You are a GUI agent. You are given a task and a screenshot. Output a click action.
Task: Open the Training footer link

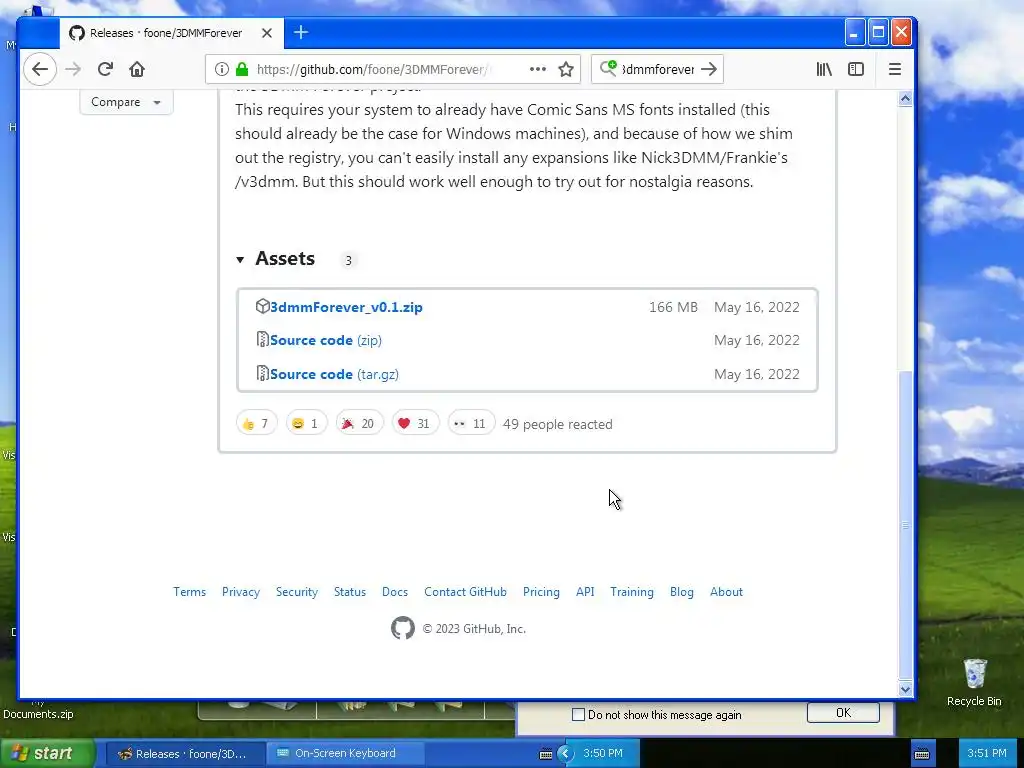tap(632, 592)
